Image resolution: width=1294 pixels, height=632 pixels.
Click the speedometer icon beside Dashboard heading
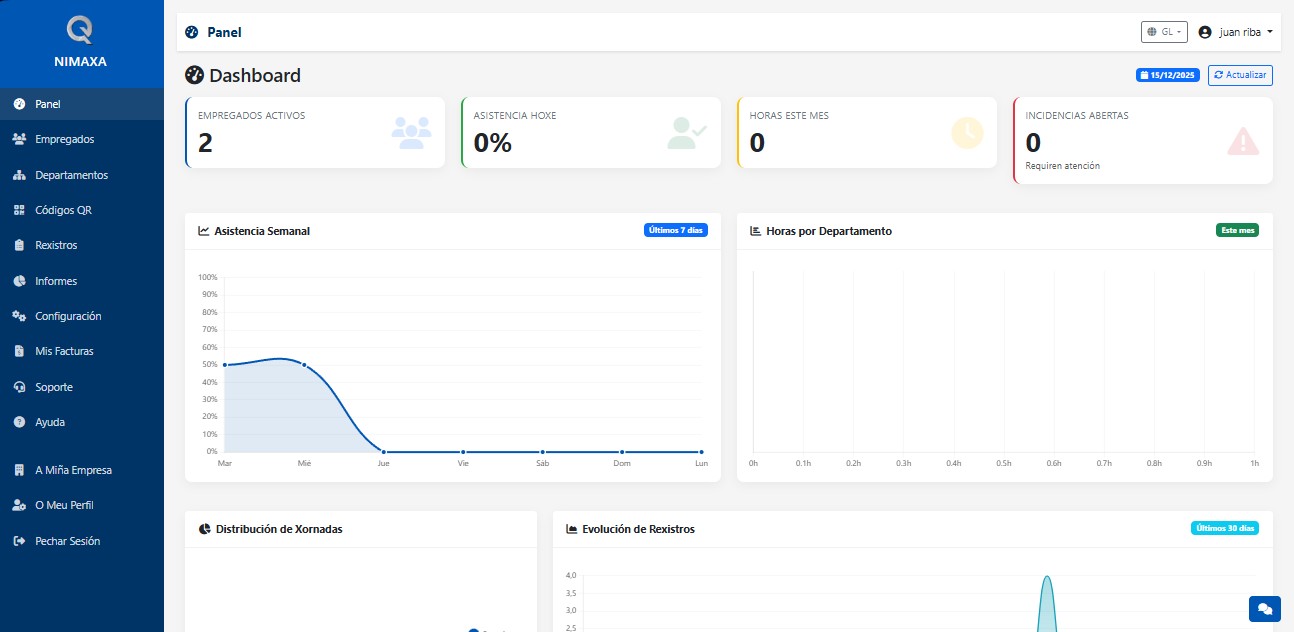pos(194,76)
